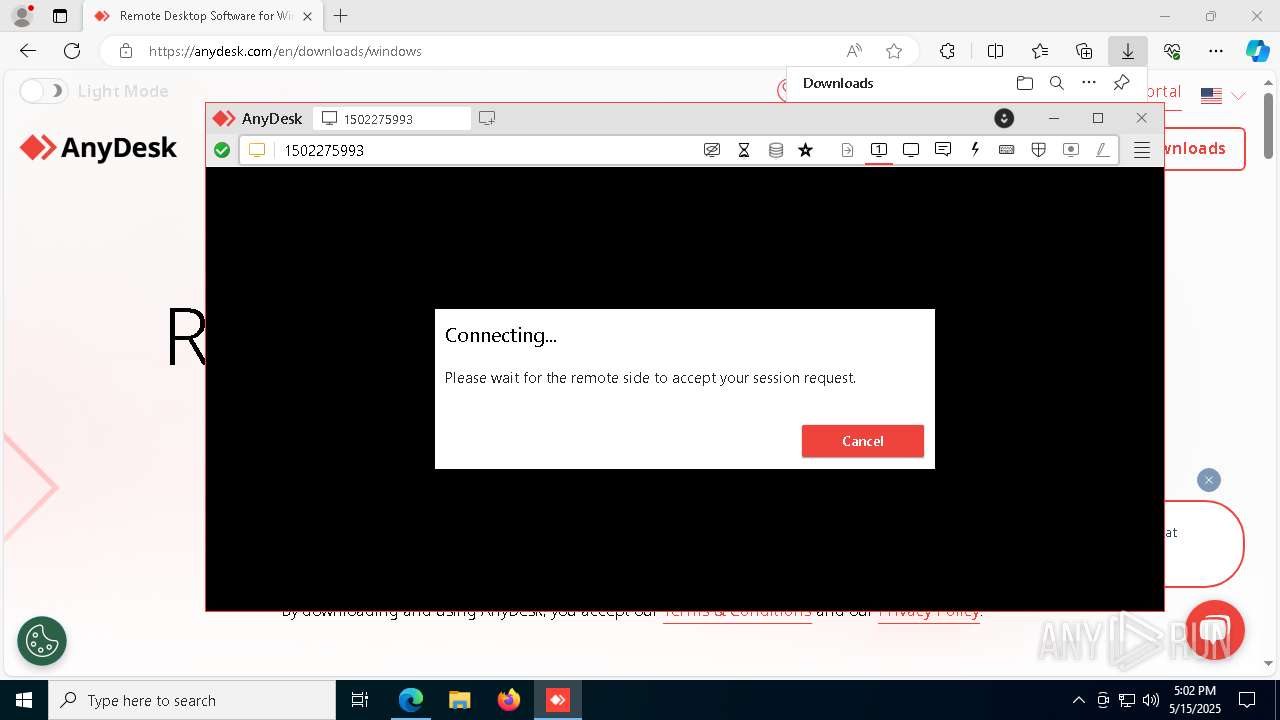Click the AnyDesk website logo
The image size is (1280, 720).
point(98,149)
